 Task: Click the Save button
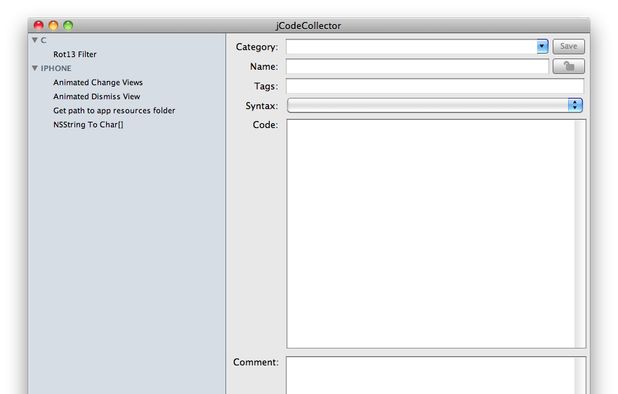point(568,46)
